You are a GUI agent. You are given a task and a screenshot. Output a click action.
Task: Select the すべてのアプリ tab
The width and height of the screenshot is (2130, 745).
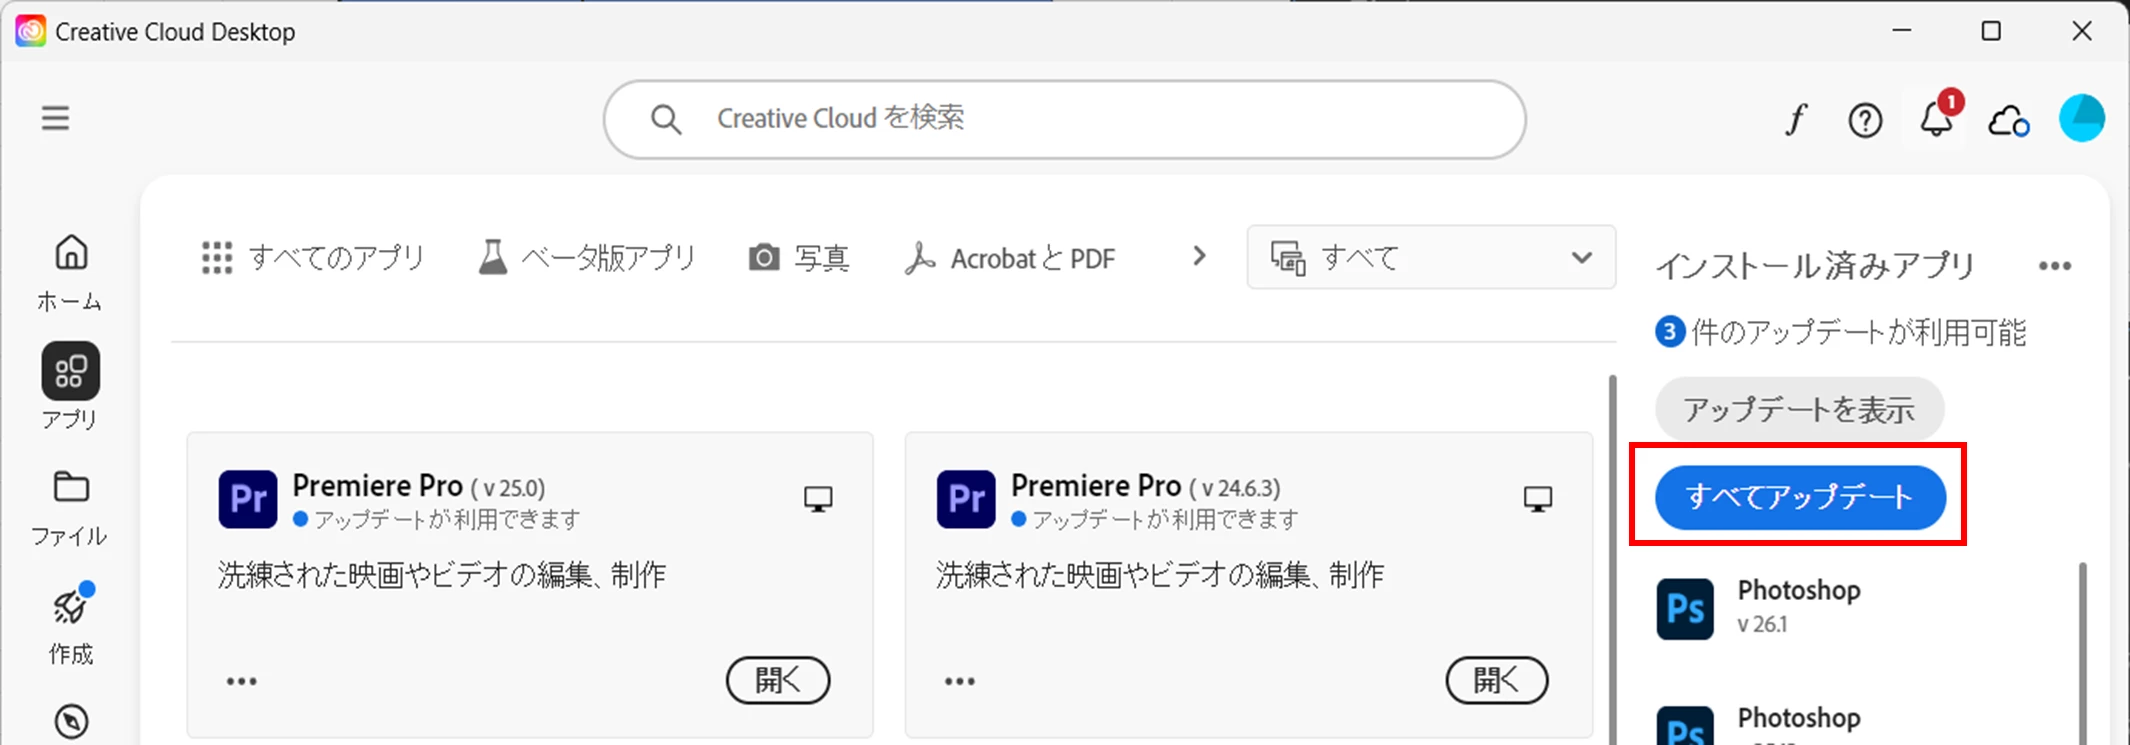pos(313,258)
